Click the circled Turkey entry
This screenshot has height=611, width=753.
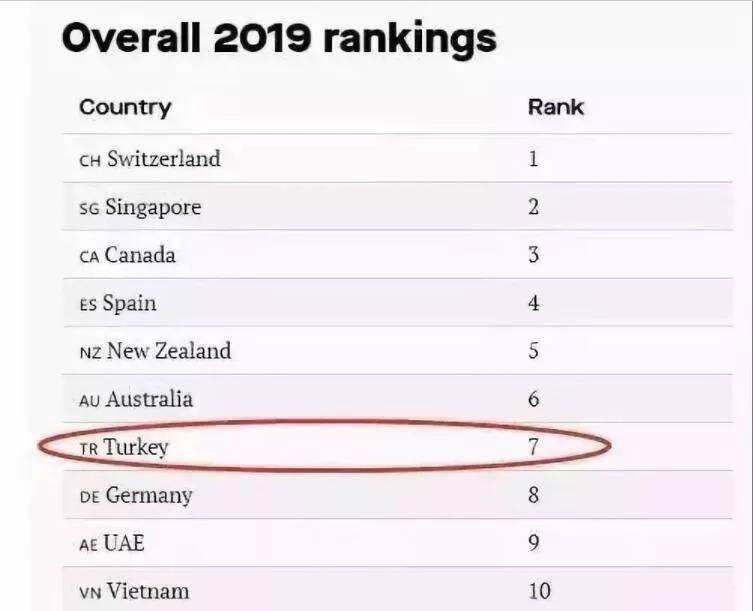tap(136, 447)
